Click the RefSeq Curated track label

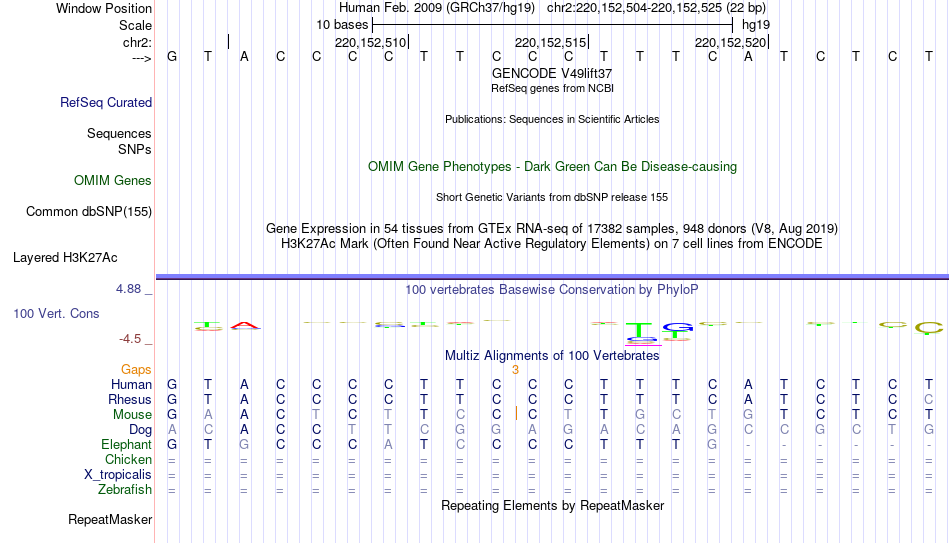point(106,102)
